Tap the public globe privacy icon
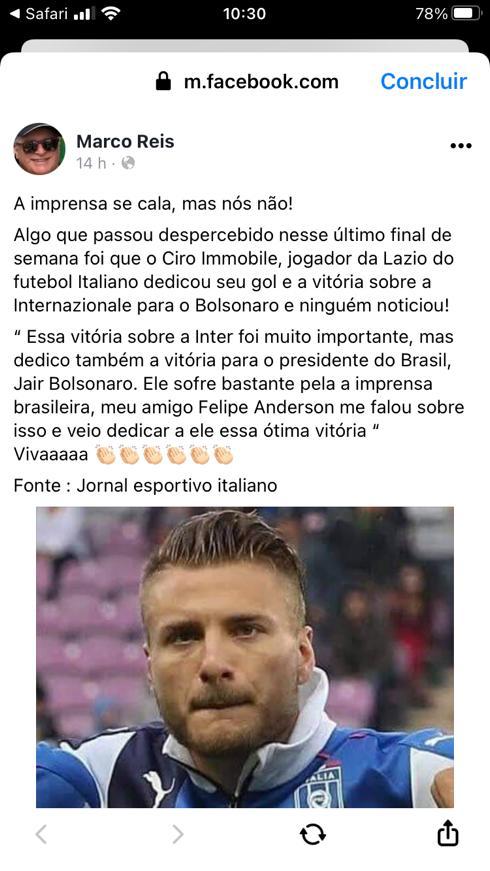The image size is (490, 871). 128,163
